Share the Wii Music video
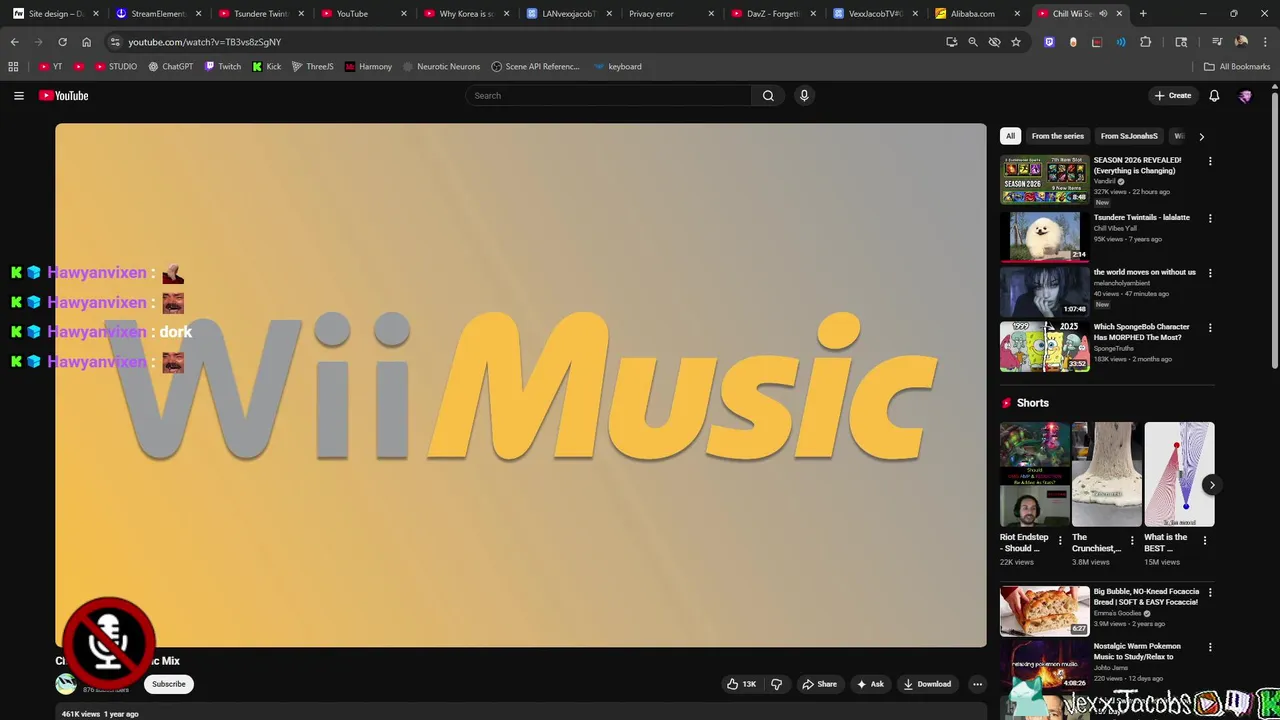 click(819, 684)
